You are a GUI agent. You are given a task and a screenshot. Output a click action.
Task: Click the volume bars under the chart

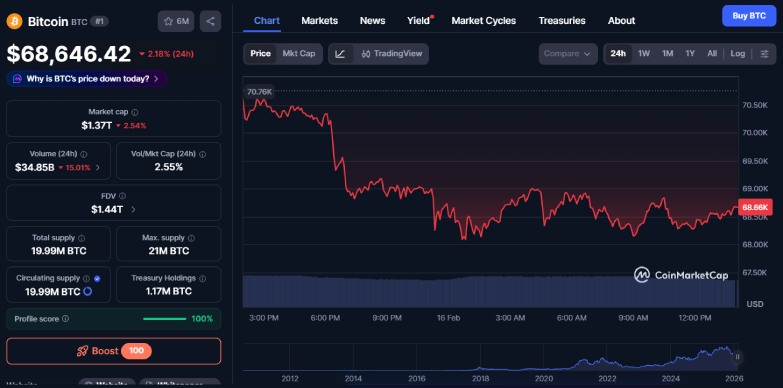pyautogui.click(x=489, y=292)
